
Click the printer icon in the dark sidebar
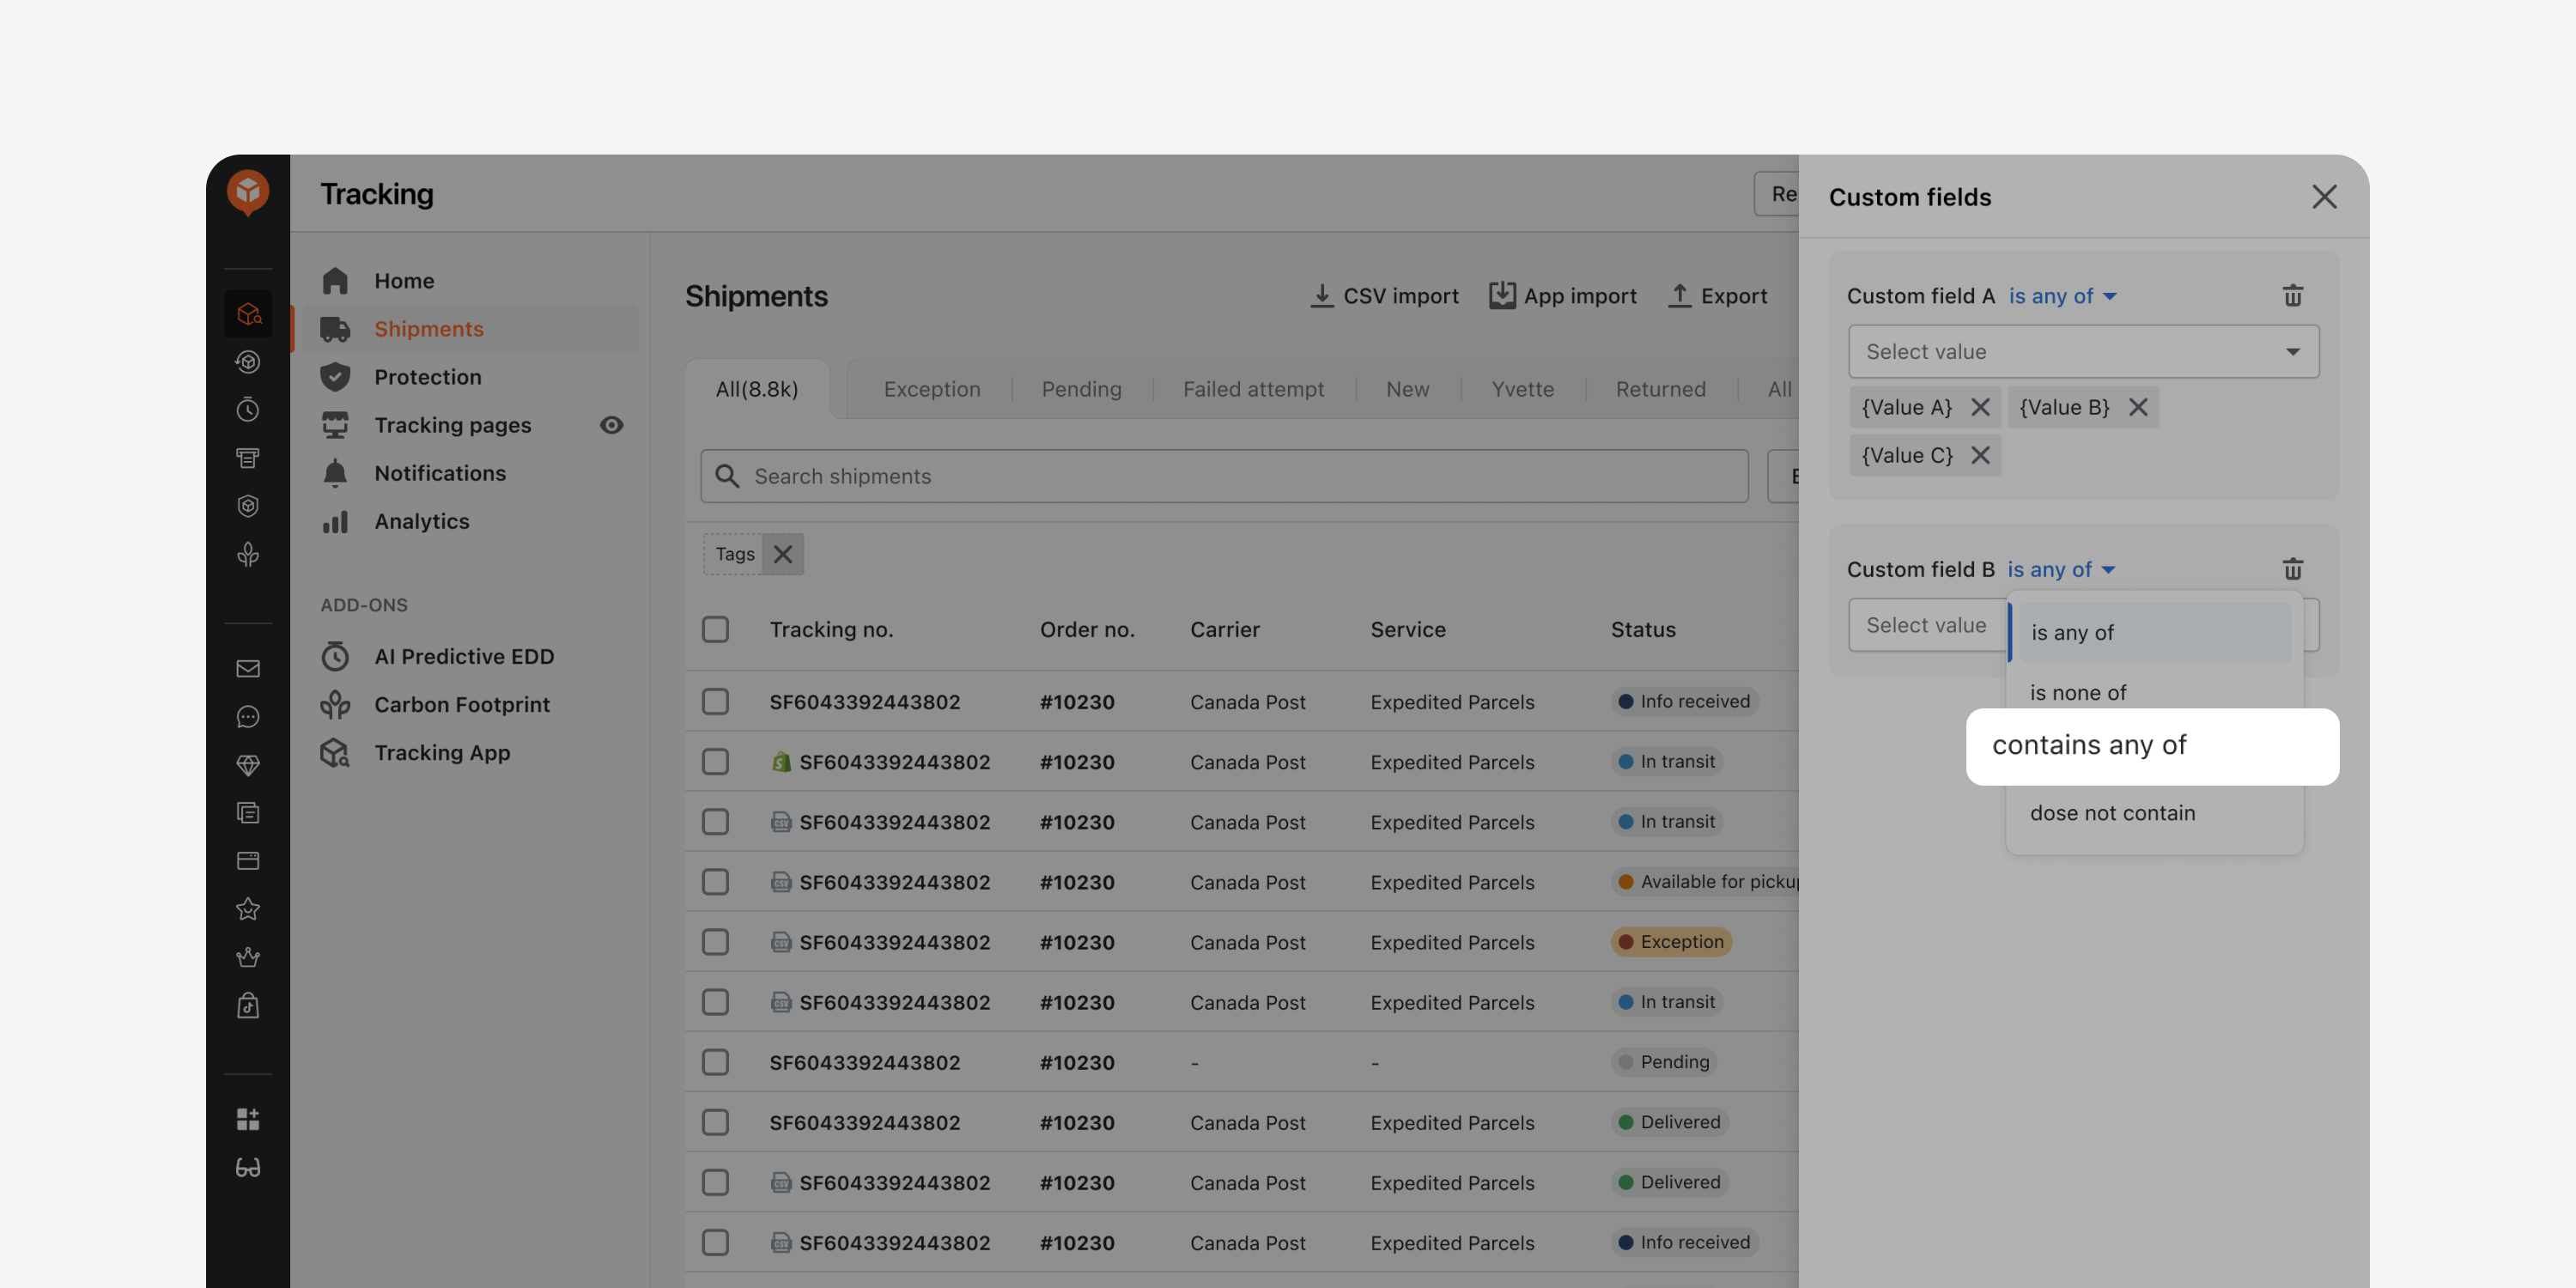(x=248, y=458)
